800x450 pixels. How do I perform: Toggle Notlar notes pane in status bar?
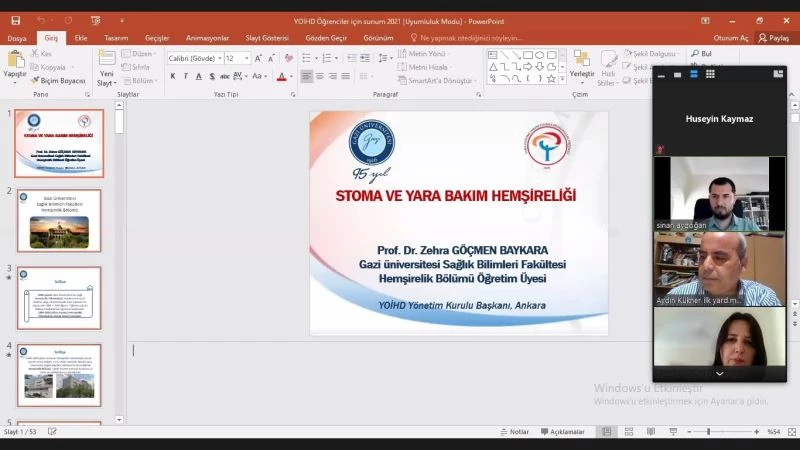(515, 432)
